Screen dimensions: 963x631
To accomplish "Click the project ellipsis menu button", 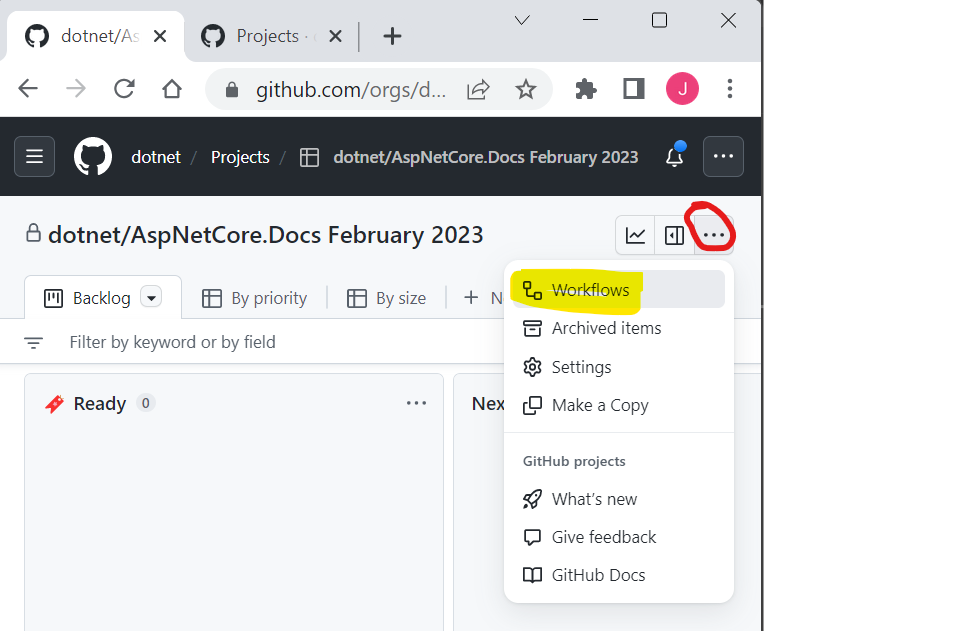I will pyautogui.click(x=714, y=235).
